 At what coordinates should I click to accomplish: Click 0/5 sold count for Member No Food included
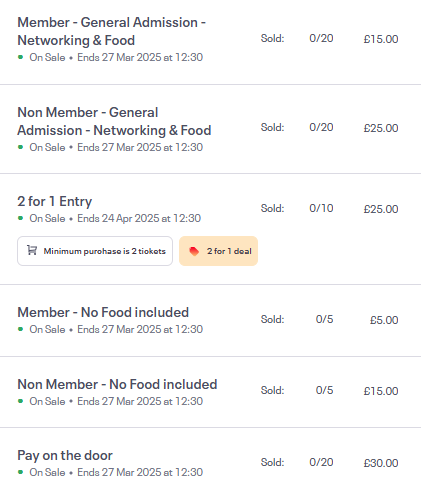coord(324,319)
